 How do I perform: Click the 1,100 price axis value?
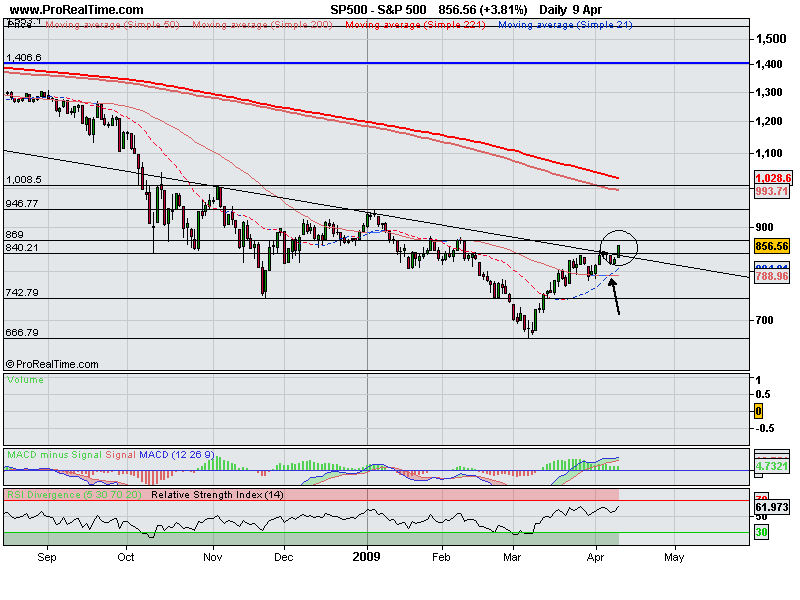pyautogui.click(x=769, y=153)
